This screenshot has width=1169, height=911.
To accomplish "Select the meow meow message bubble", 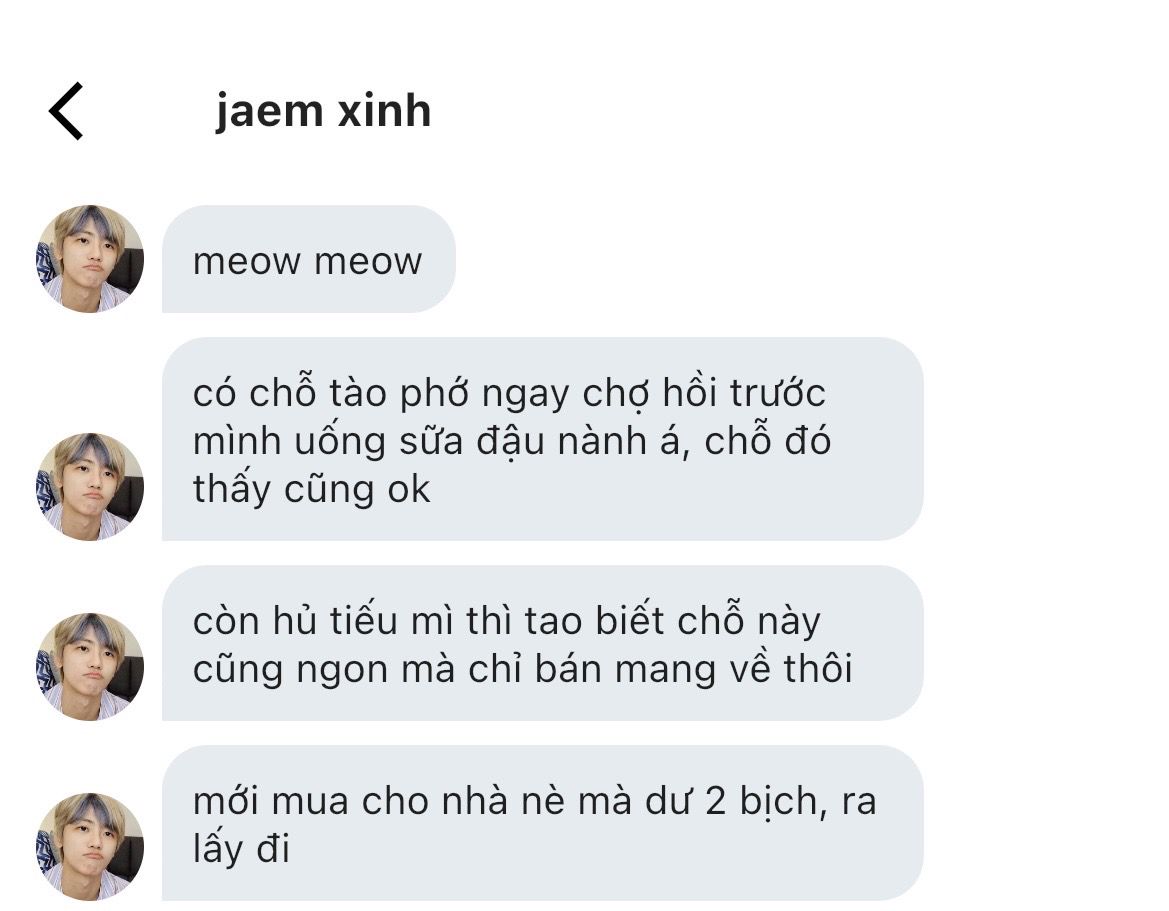I will pos(309,259).
